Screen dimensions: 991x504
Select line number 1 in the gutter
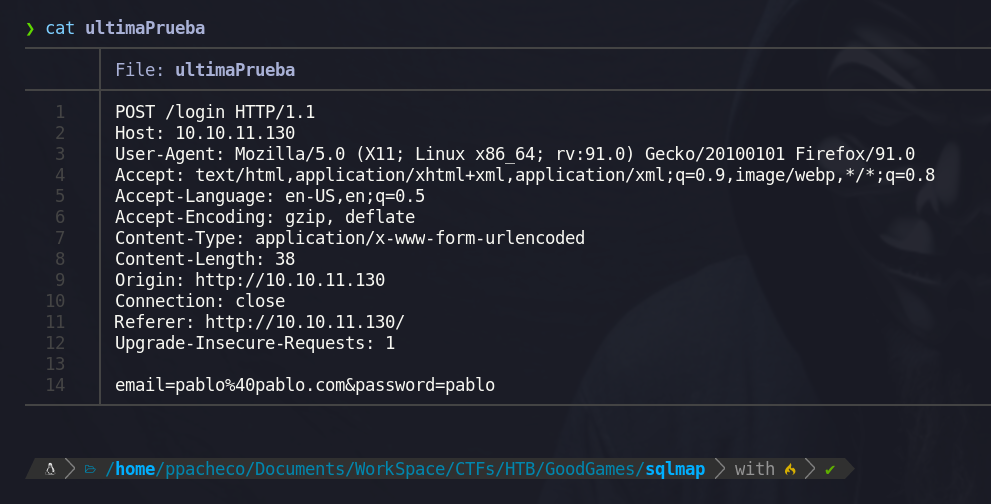60,112
